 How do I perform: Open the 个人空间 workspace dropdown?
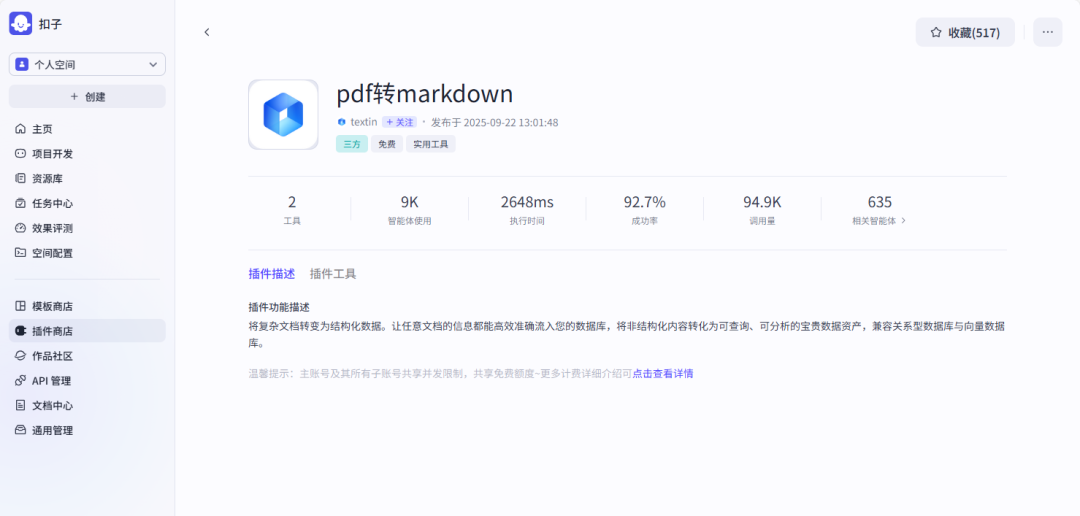[x=87, y=64]
